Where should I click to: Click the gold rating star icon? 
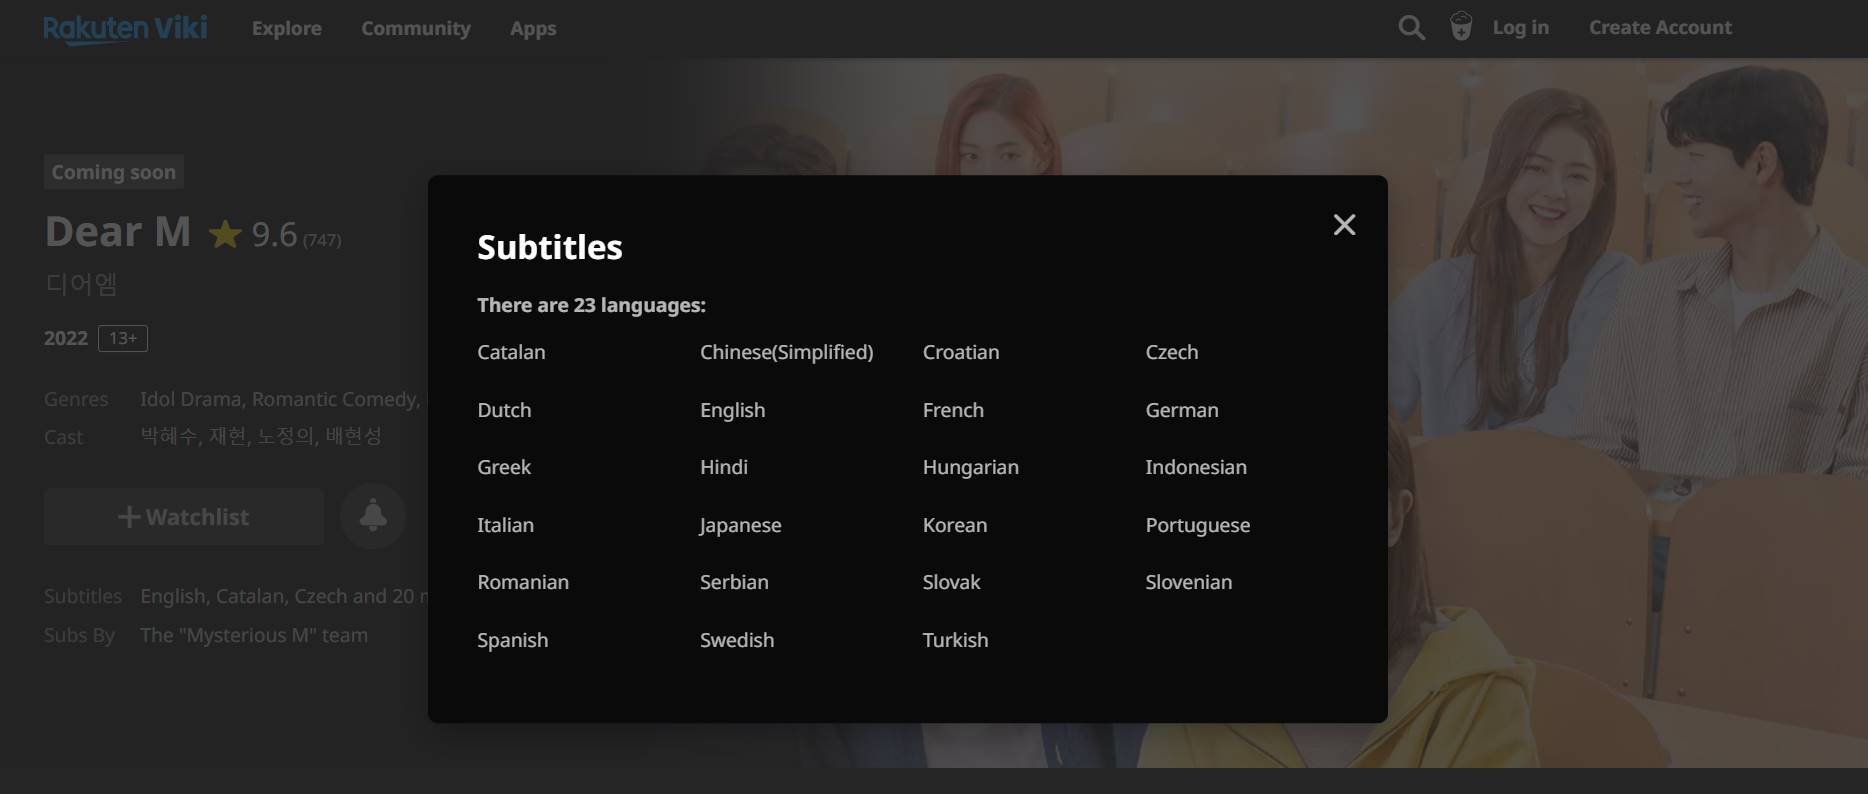coord(225,234)
